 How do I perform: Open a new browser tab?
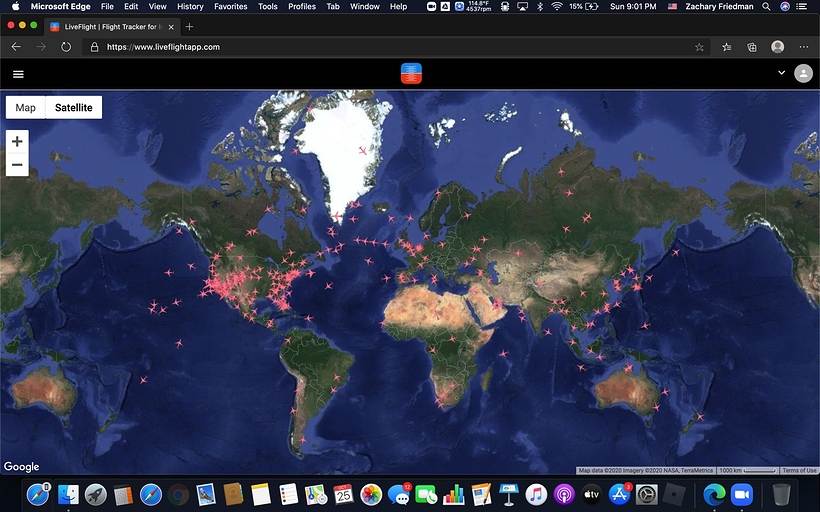pos(189,26)
